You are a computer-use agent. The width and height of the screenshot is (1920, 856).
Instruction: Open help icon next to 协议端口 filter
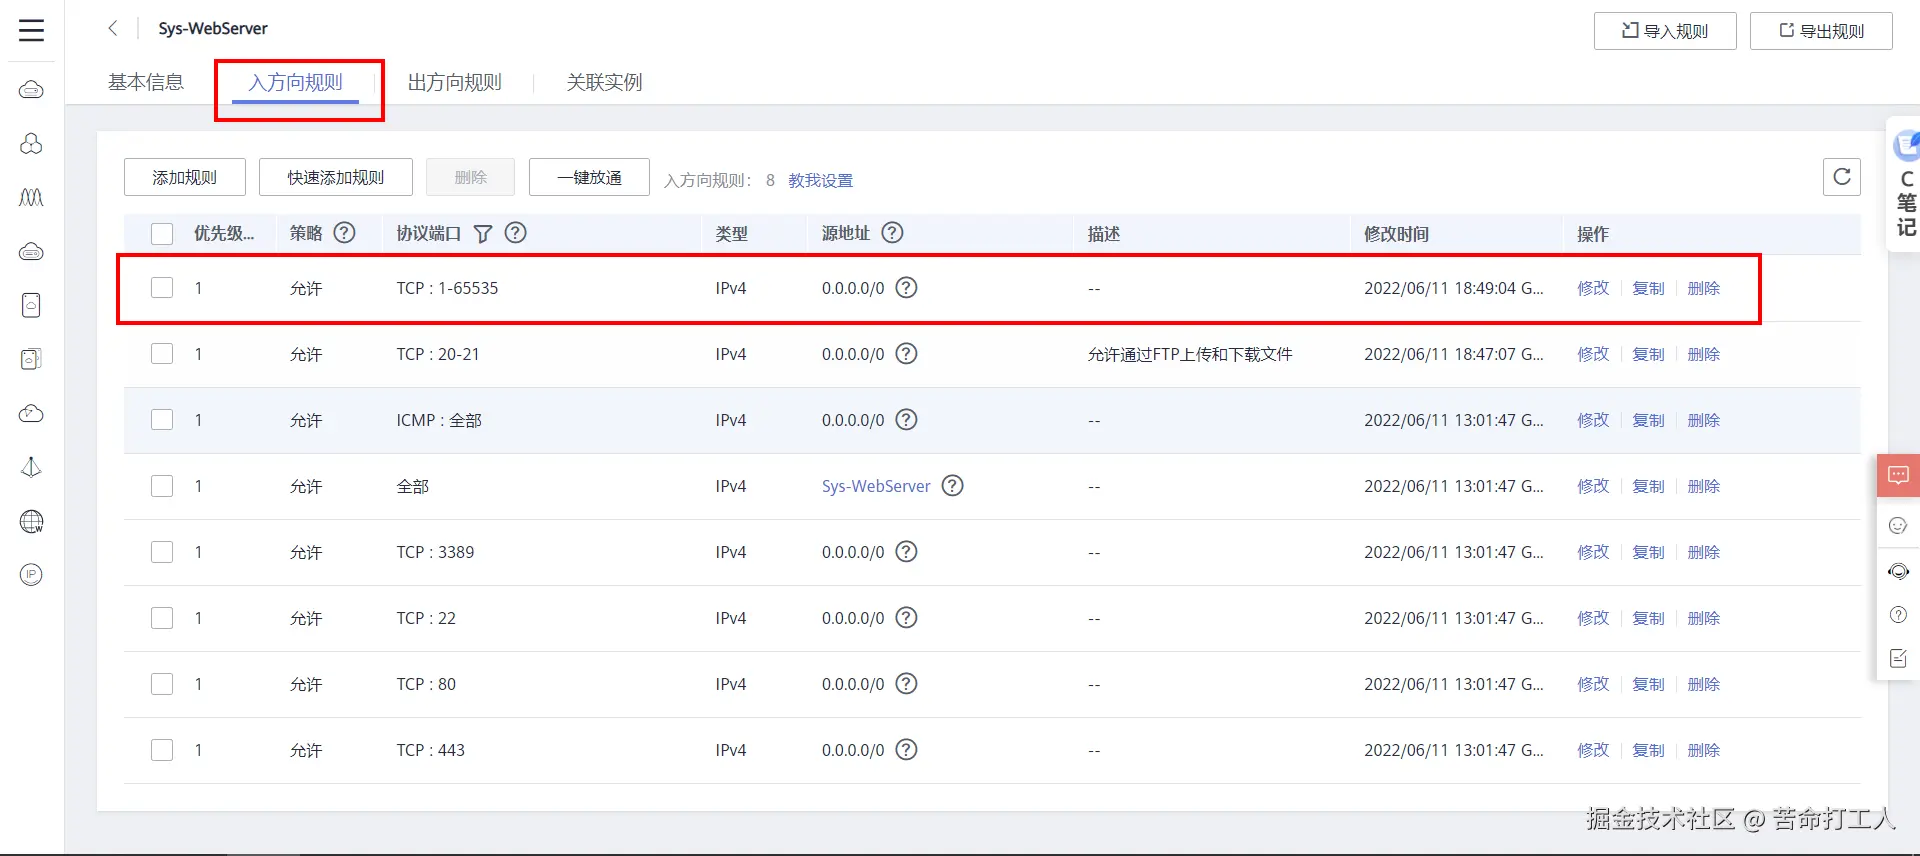515,233
